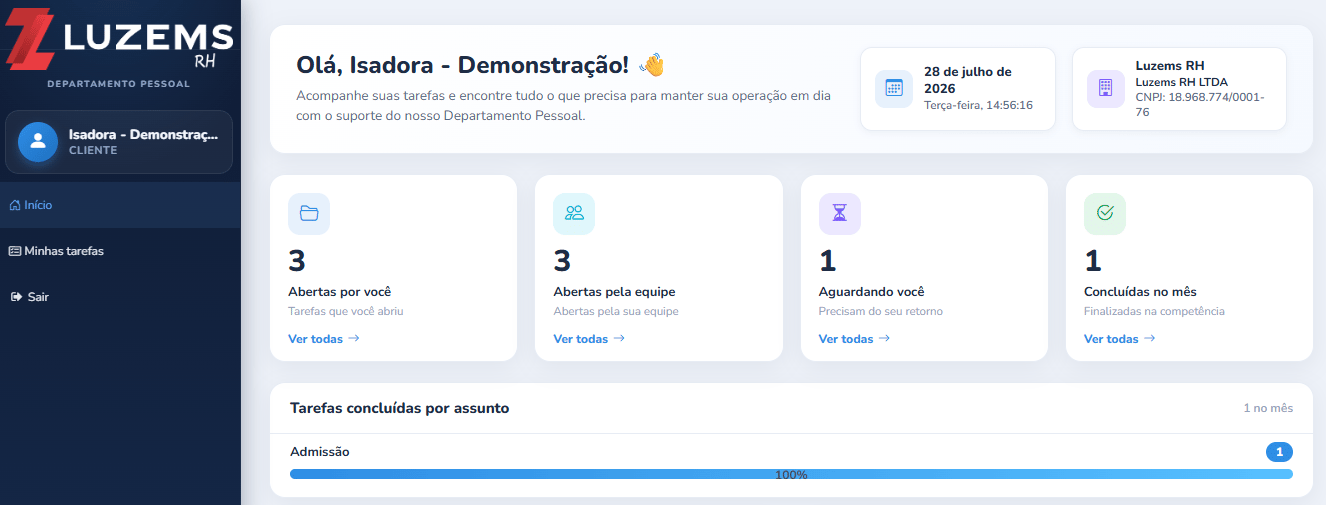
Task: Click the Tarefas concluídas por assunto heading
Action: click(x=400, y=408)
